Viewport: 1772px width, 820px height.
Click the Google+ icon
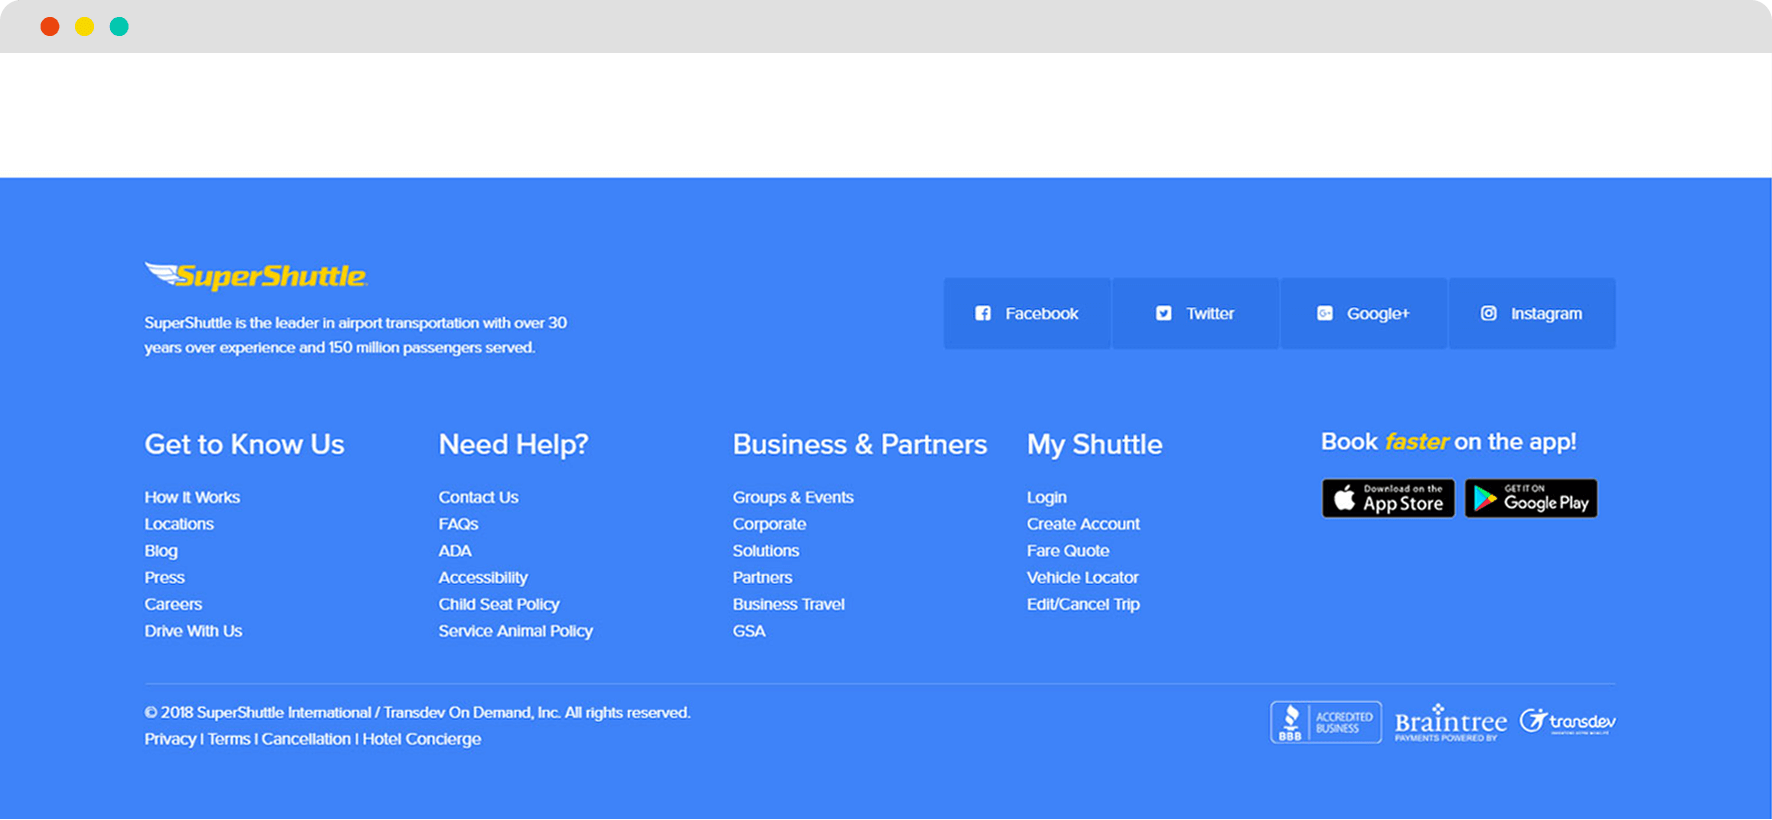click(x=1325, y=314)
